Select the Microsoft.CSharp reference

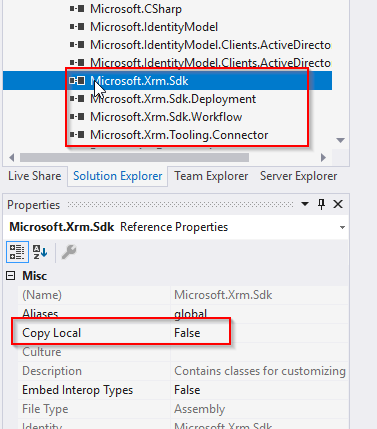(x=136, y=9)
